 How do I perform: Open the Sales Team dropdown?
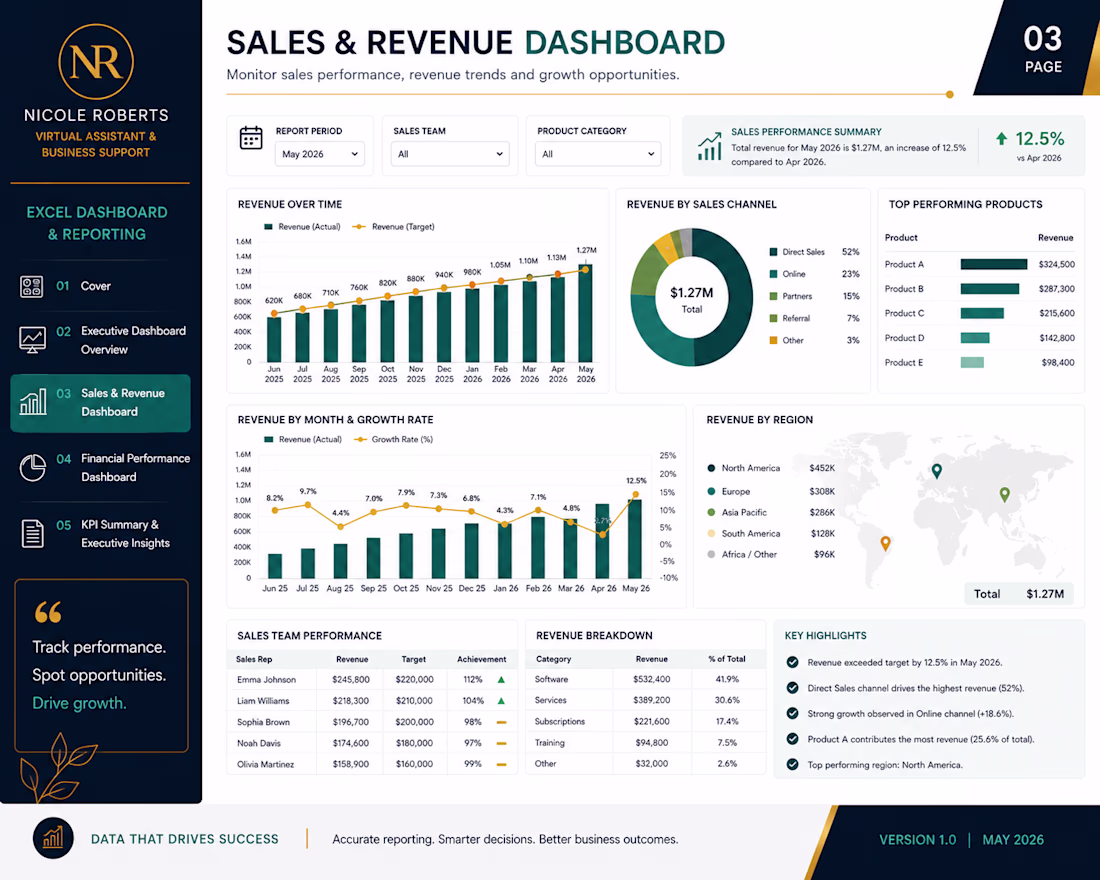[450, 154]
